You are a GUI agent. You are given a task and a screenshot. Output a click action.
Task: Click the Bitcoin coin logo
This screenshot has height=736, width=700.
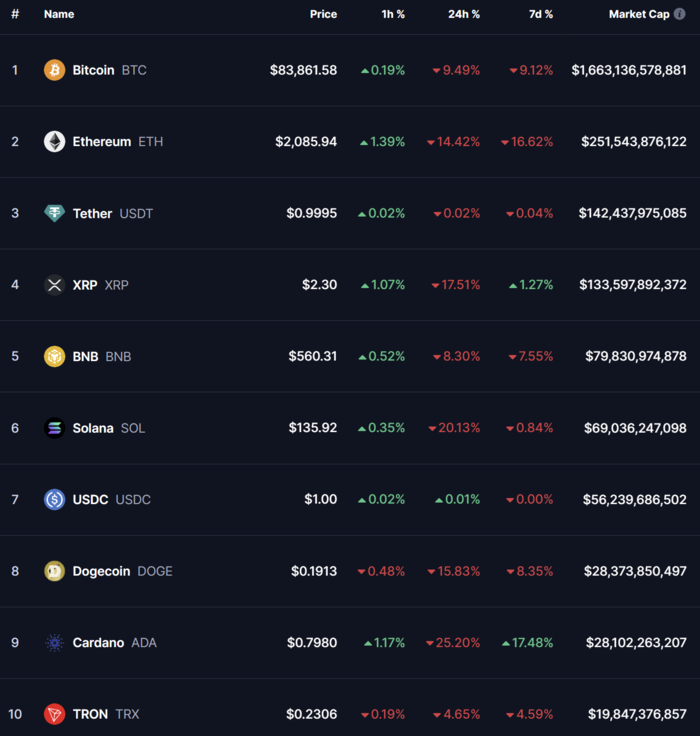[54, 70]
